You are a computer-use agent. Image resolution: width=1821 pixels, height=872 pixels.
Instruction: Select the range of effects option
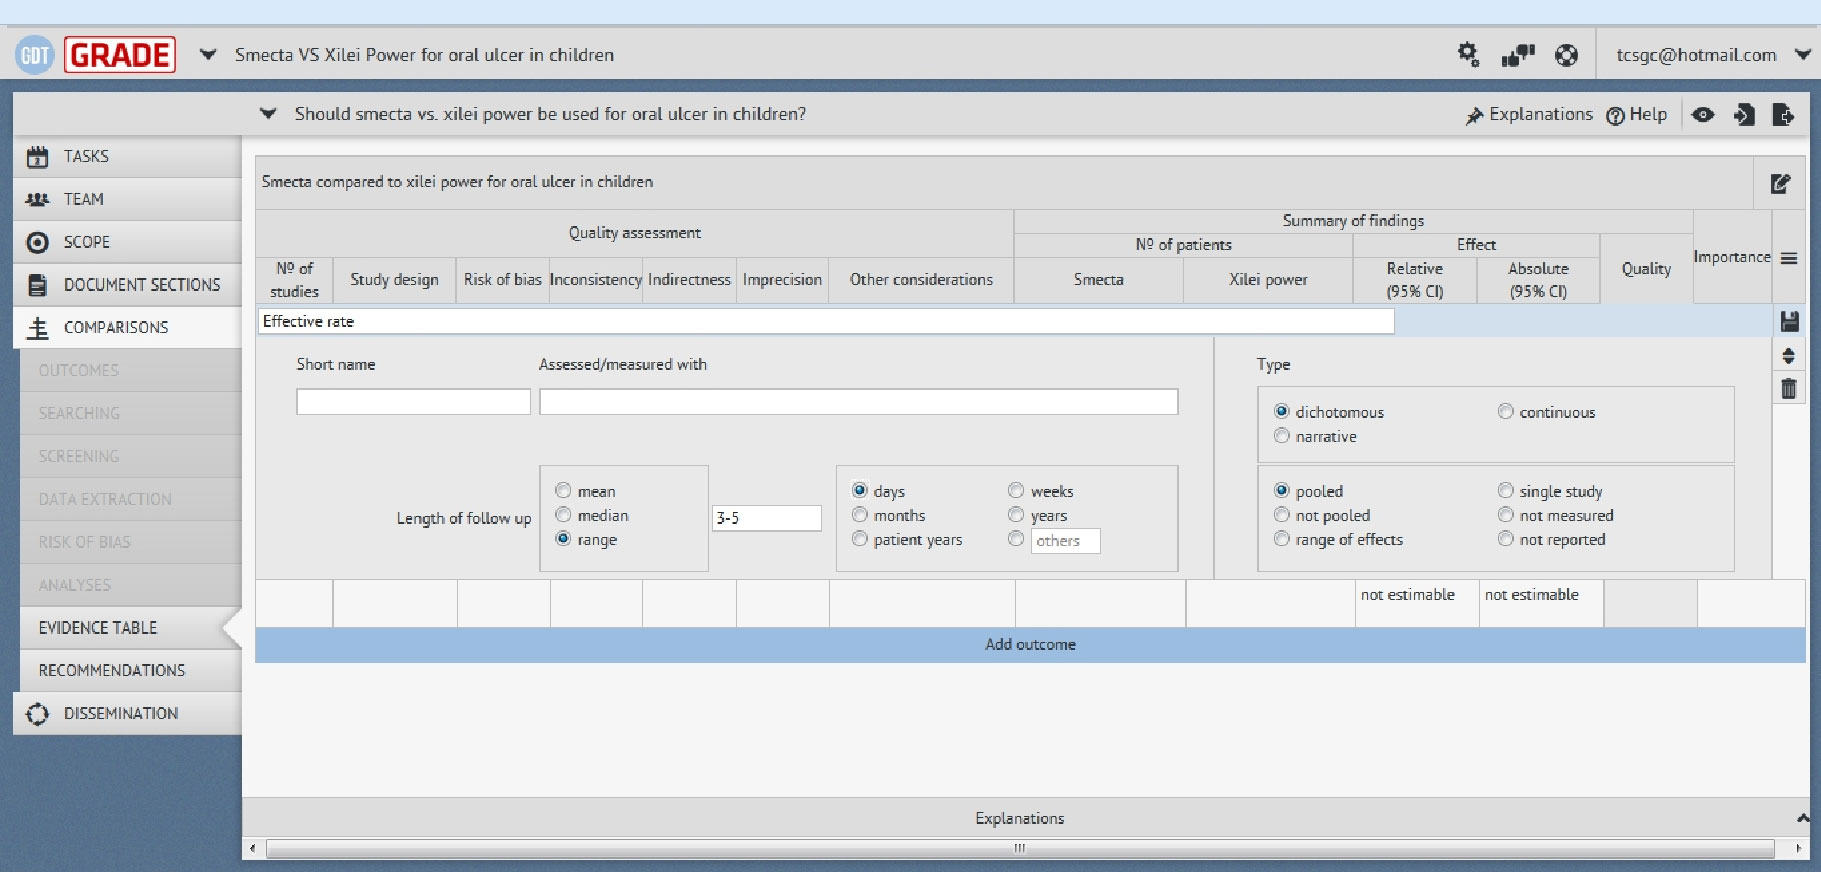click(x=1281, y=538)
